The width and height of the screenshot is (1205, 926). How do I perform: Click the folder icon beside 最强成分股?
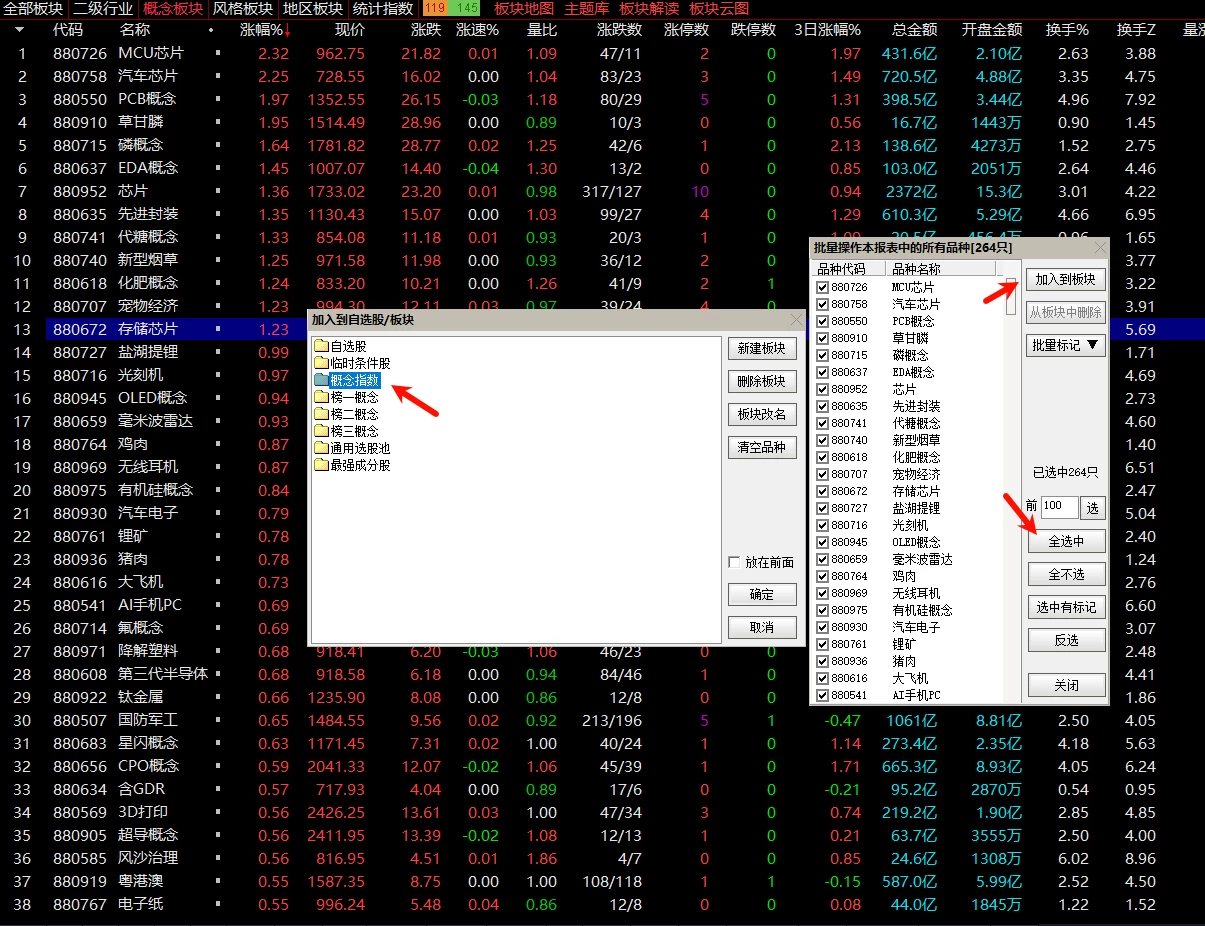pos(321,465)
